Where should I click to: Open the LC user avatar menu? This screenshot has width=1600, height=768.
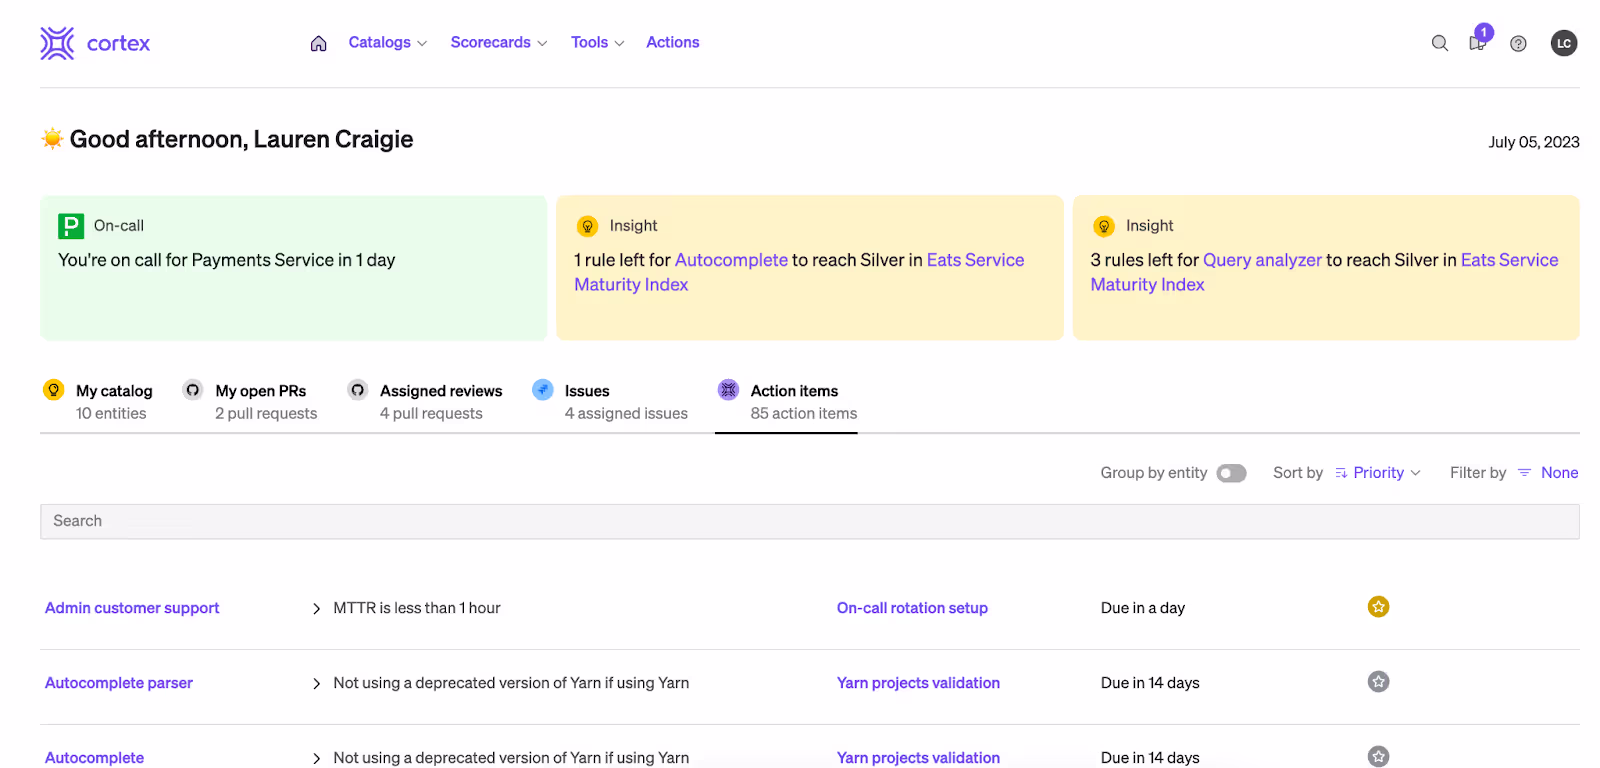[1563, 43]
